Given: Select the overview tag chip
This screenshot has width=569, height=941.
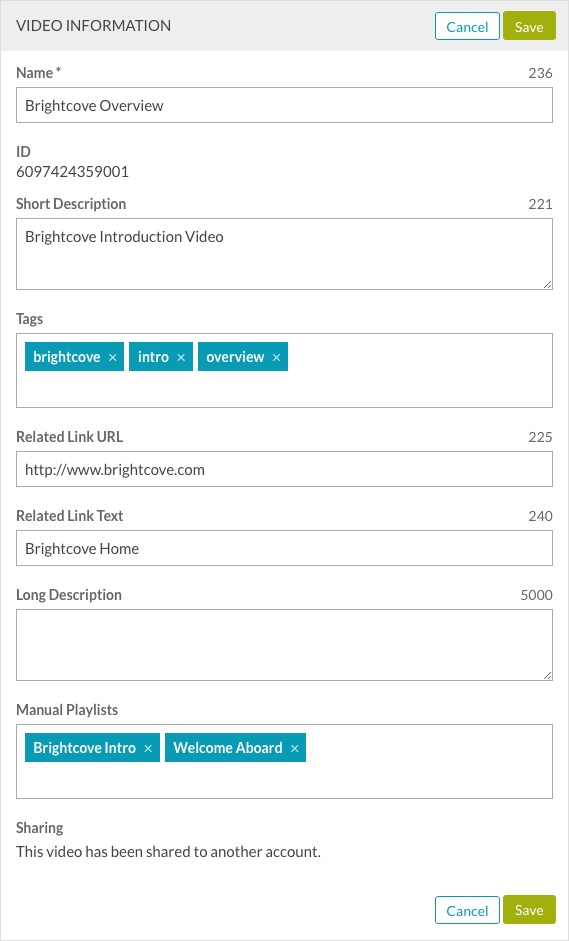Looking at the screenshot, I should click(x=235, y=357).
